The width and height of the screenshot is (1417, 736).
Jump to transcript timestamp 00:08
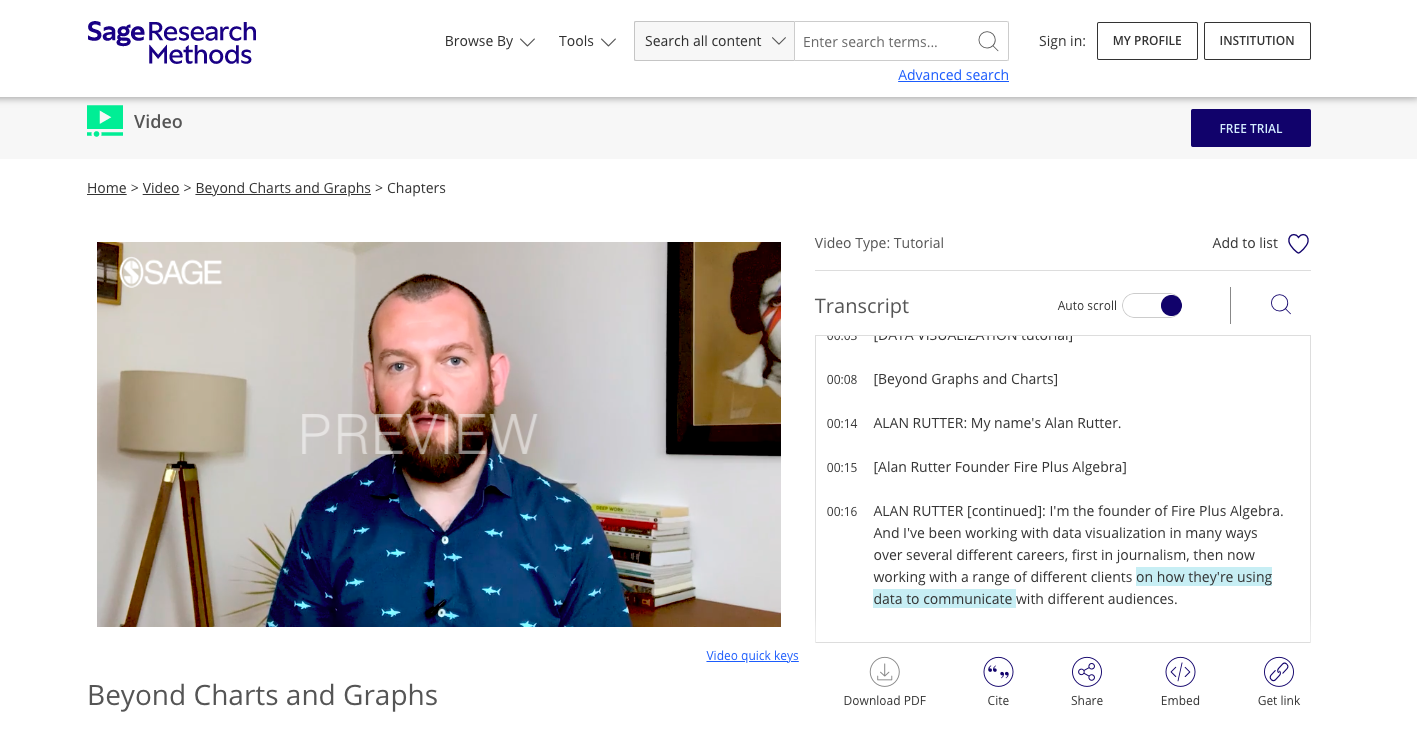842,380
